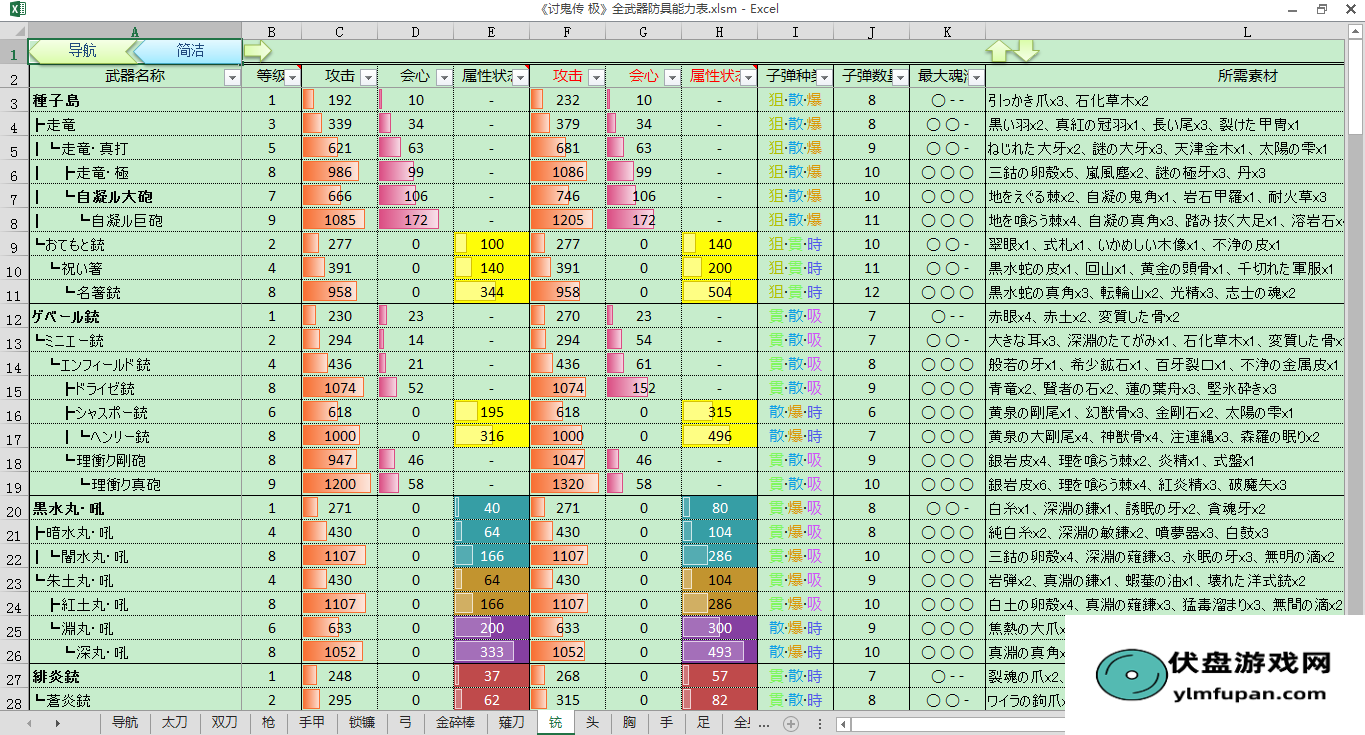The image size is (1365, 735).
Task: Click the green right-pointing arrow in row 1
Action: coord(257,50)
